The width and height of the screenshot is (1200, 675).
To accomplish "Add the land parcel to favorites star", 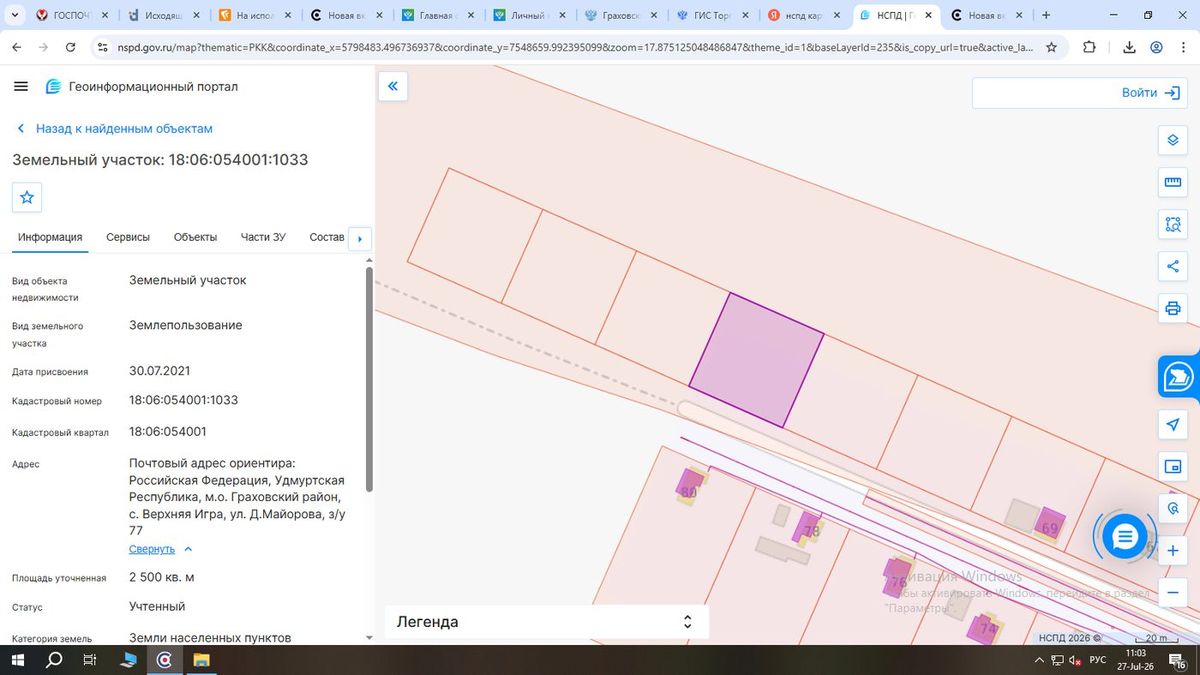I will [27, 198].
